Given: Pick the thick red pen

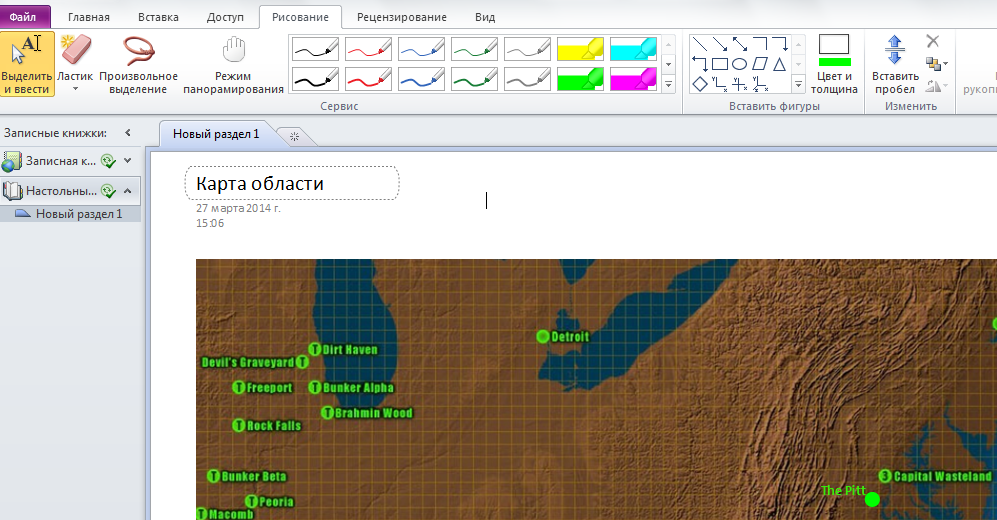Looking at the screenshot, I should 368,79.
